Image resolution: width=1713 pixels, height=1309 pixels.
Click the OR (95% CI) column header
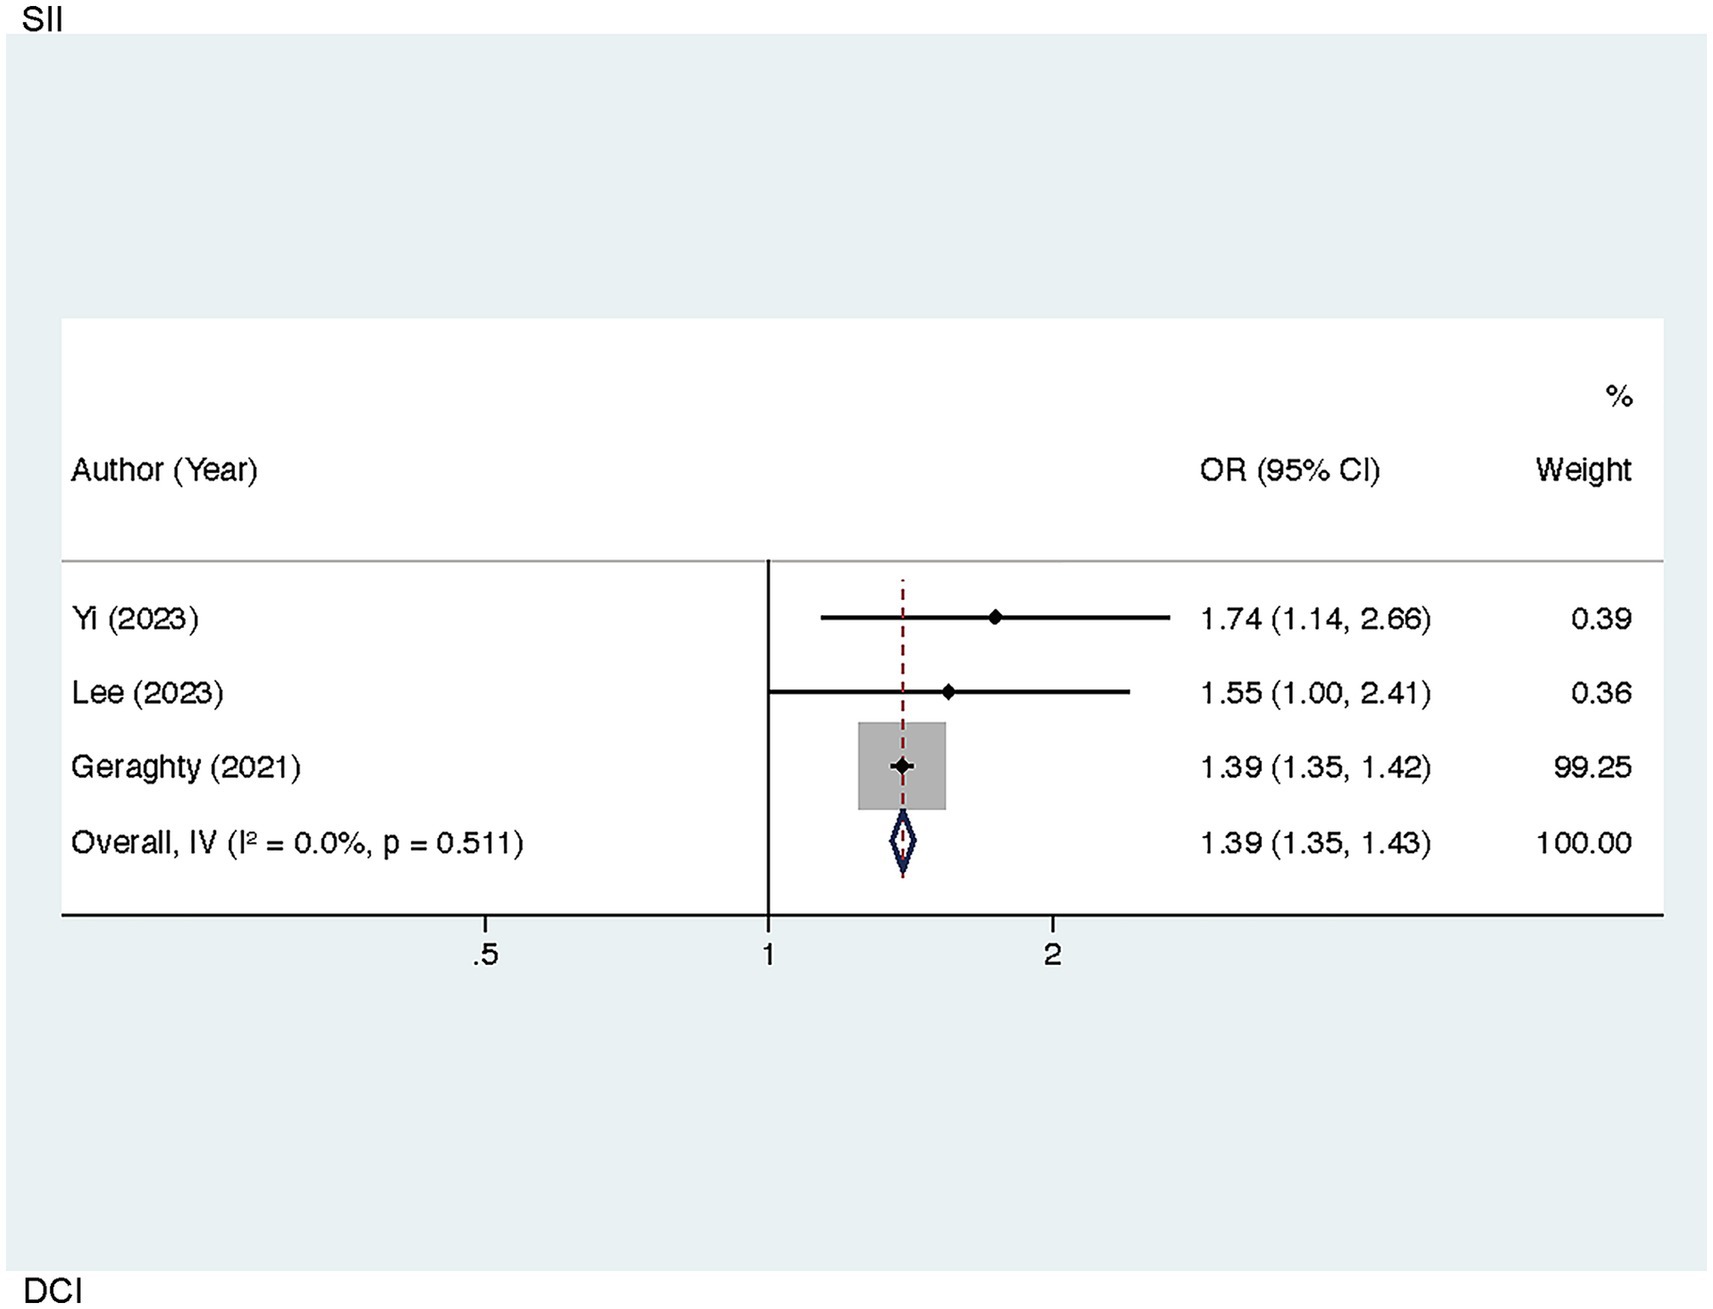(x=1289, y=470)
